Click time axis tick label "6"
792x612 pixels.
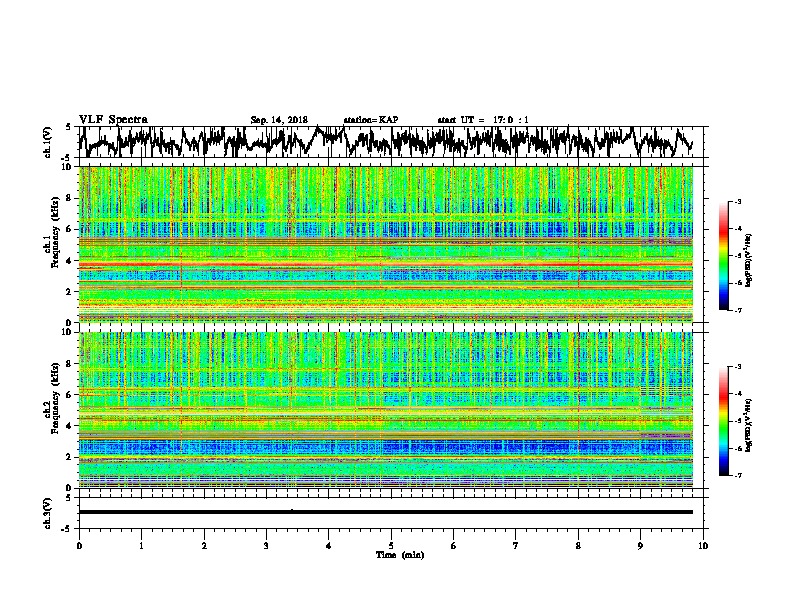coord(454,546)
